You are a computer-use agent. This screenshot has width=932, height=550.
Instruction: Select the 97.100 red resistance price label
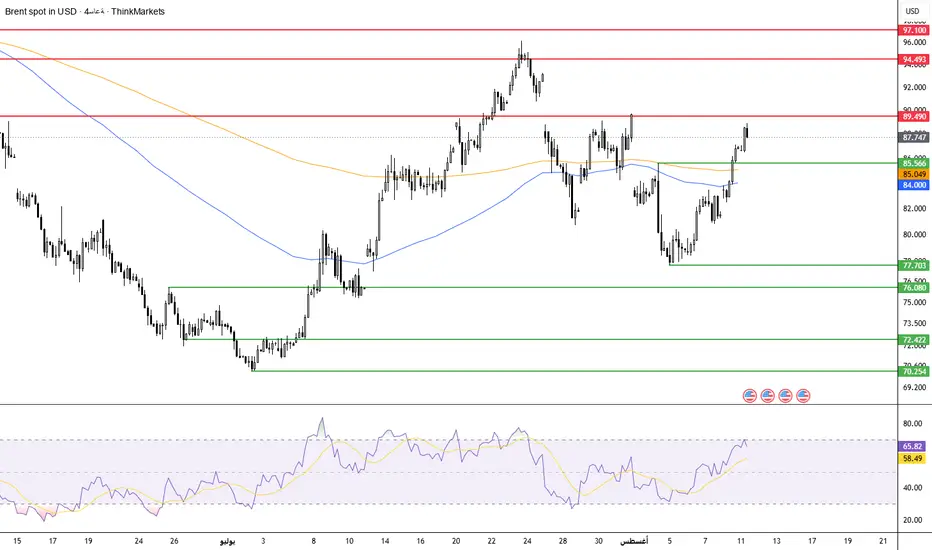(914, 30)
